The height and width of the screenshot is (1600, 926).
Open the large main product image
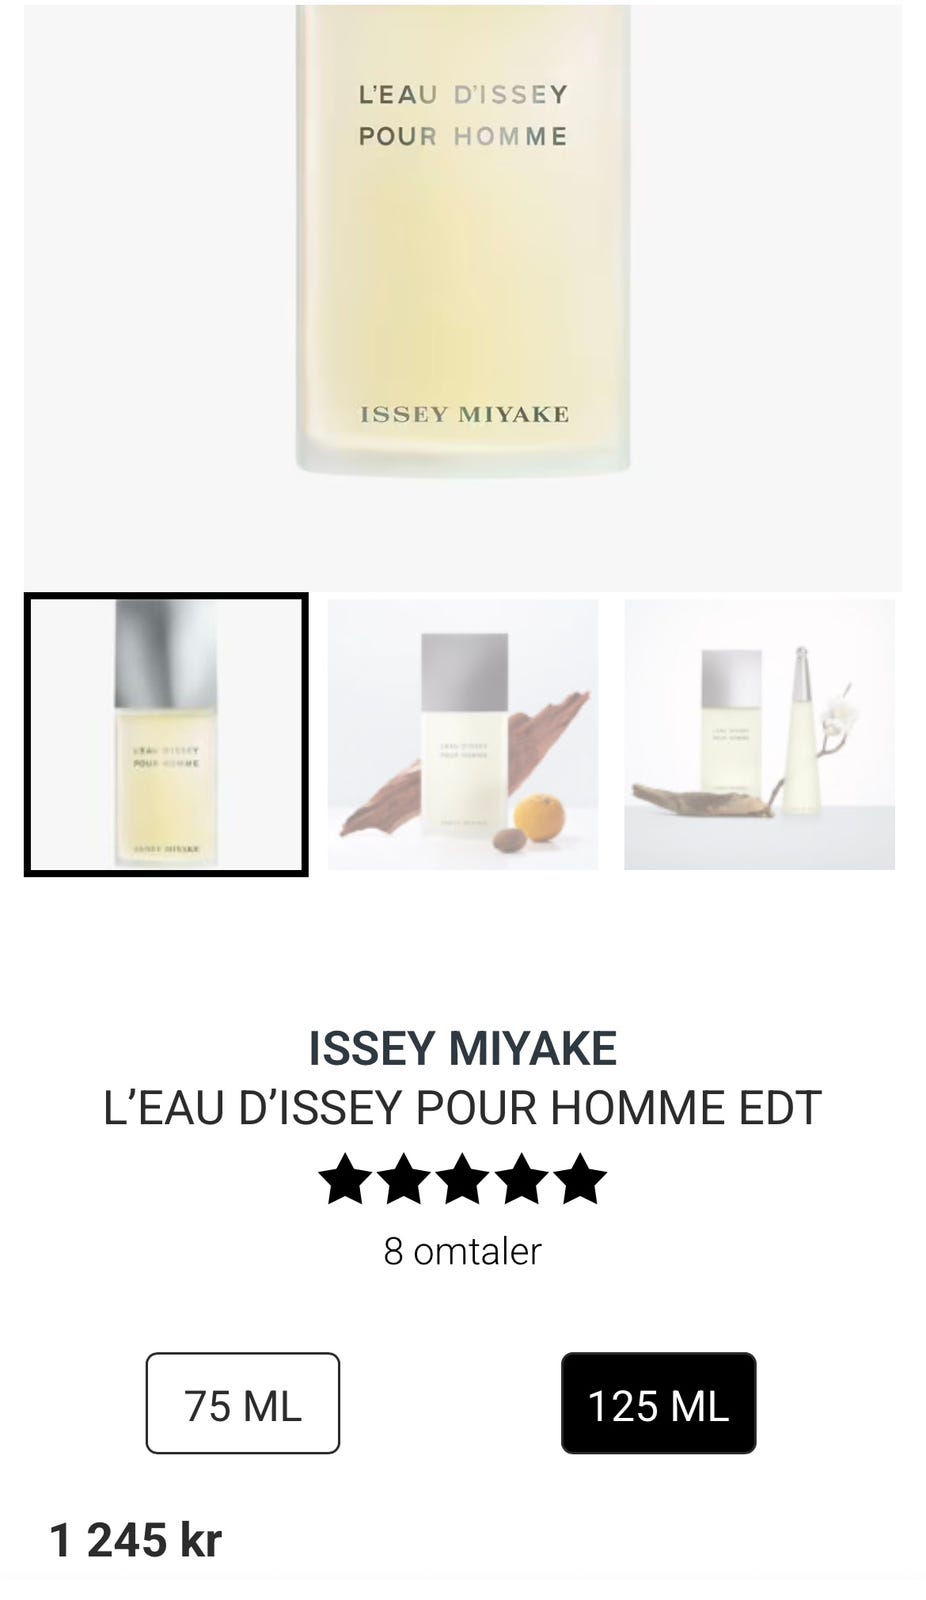click(463, 296)
